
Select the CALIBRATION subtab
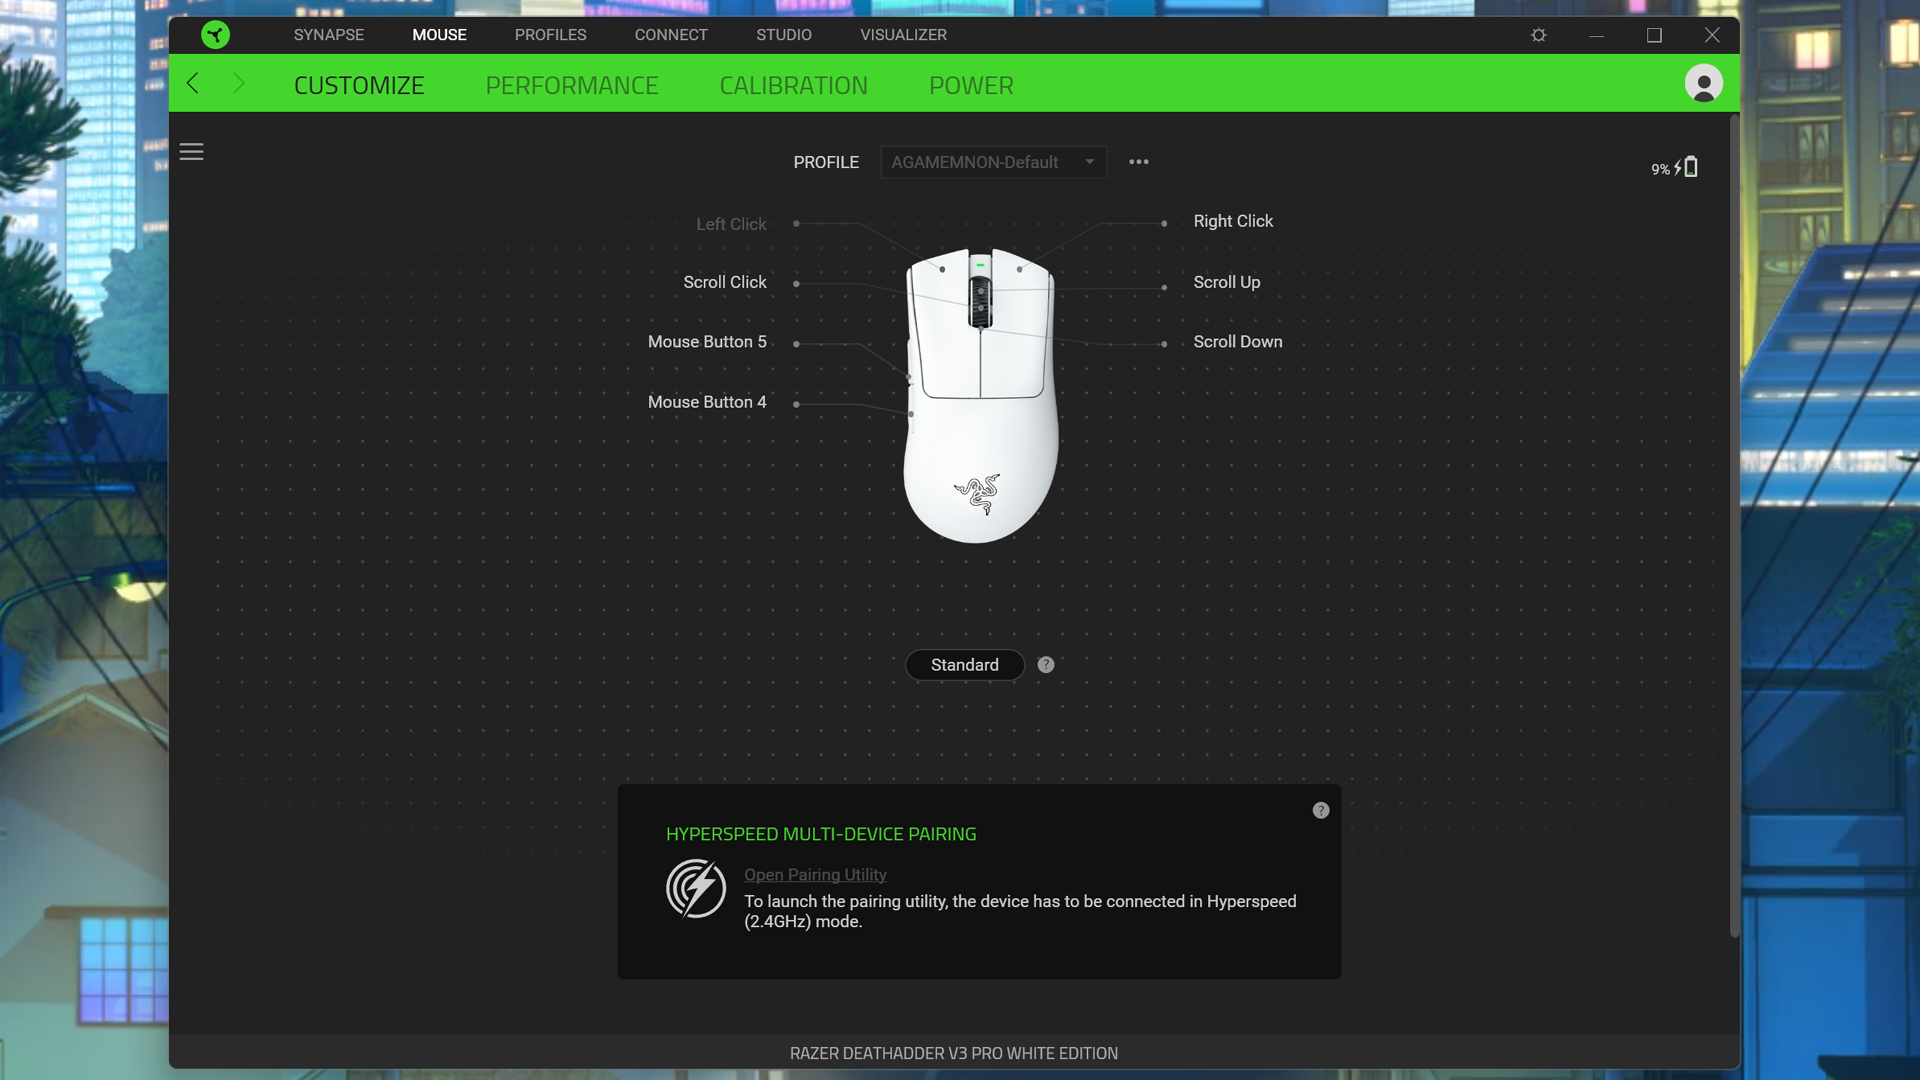pos(793,86)
